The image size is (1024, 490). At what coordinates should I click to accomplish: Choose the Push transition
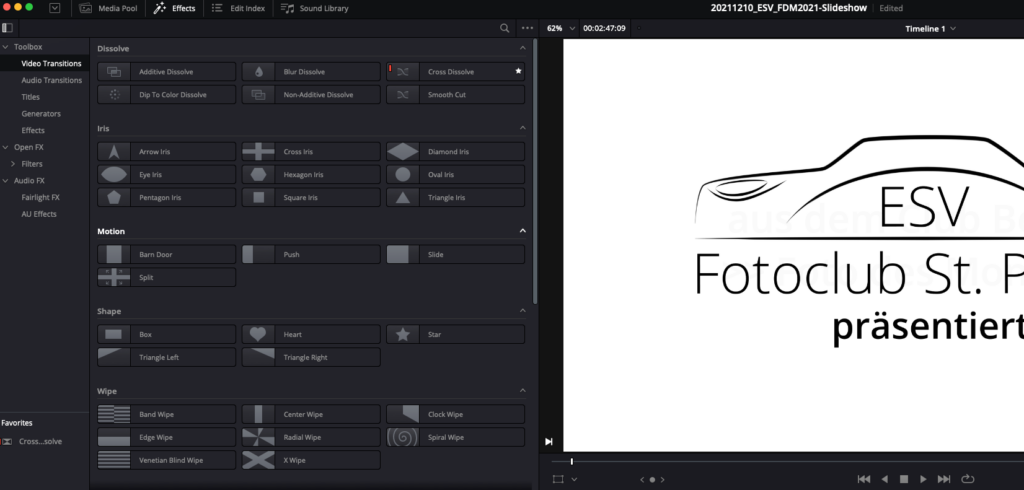point(311,254)
